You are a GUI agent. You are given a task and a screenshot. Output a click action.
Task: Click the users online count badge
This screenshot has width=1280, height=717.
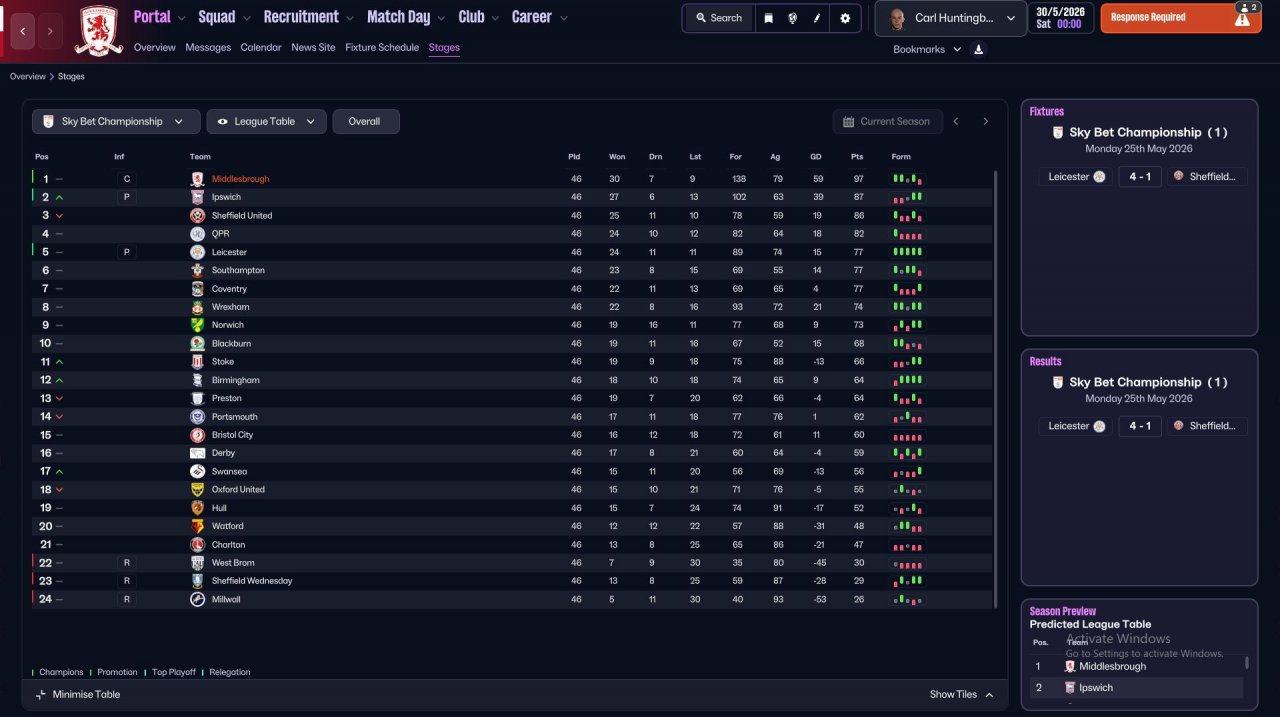pos(1250,7)
